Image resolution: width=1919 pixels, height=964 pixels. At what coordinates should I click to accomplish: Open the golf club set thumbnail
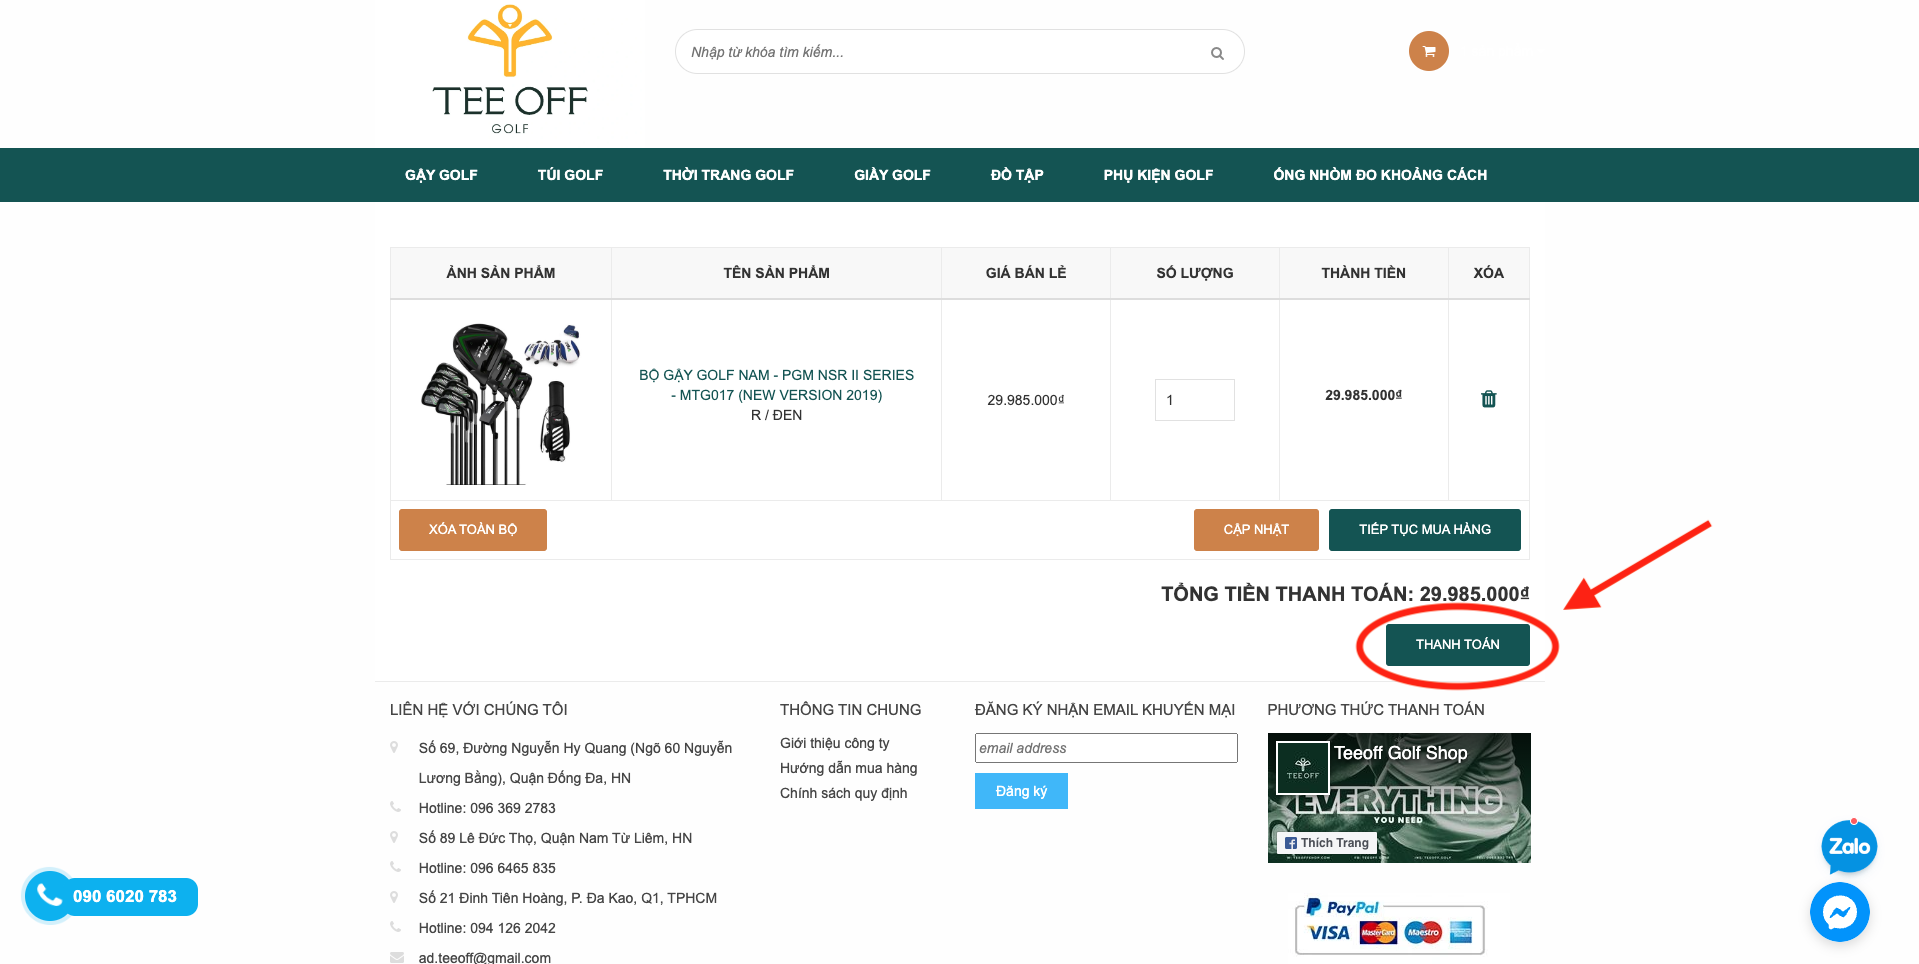tap(501, 403)
